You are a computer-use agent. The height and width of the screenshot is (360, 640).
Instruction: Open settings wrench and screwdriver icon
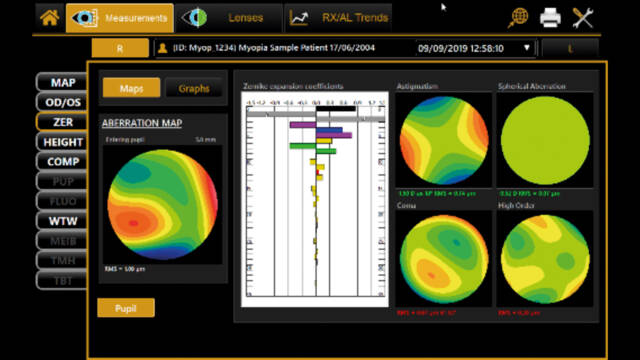pos(582,18)
